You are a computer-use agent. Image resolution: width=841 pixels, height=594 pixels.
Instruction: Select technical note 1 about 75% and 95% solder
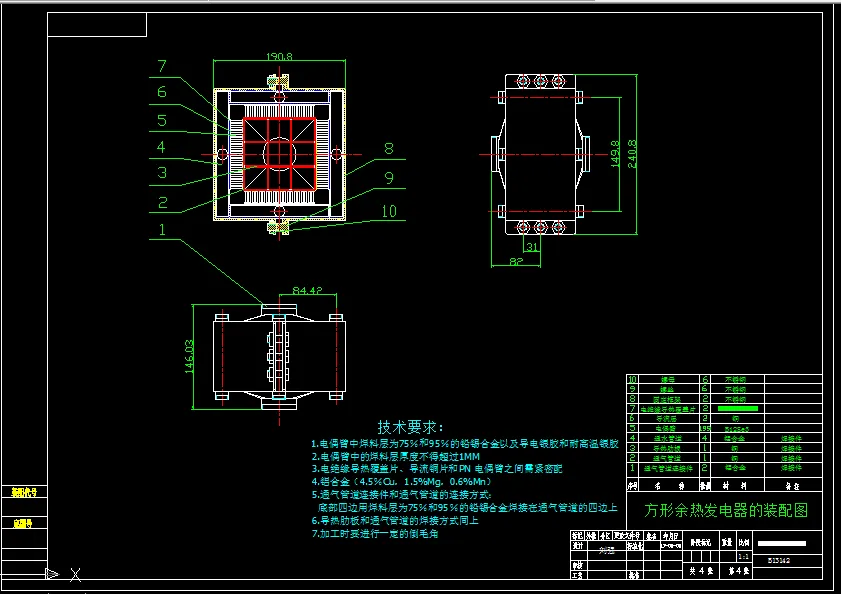click(x=464, y=444)
